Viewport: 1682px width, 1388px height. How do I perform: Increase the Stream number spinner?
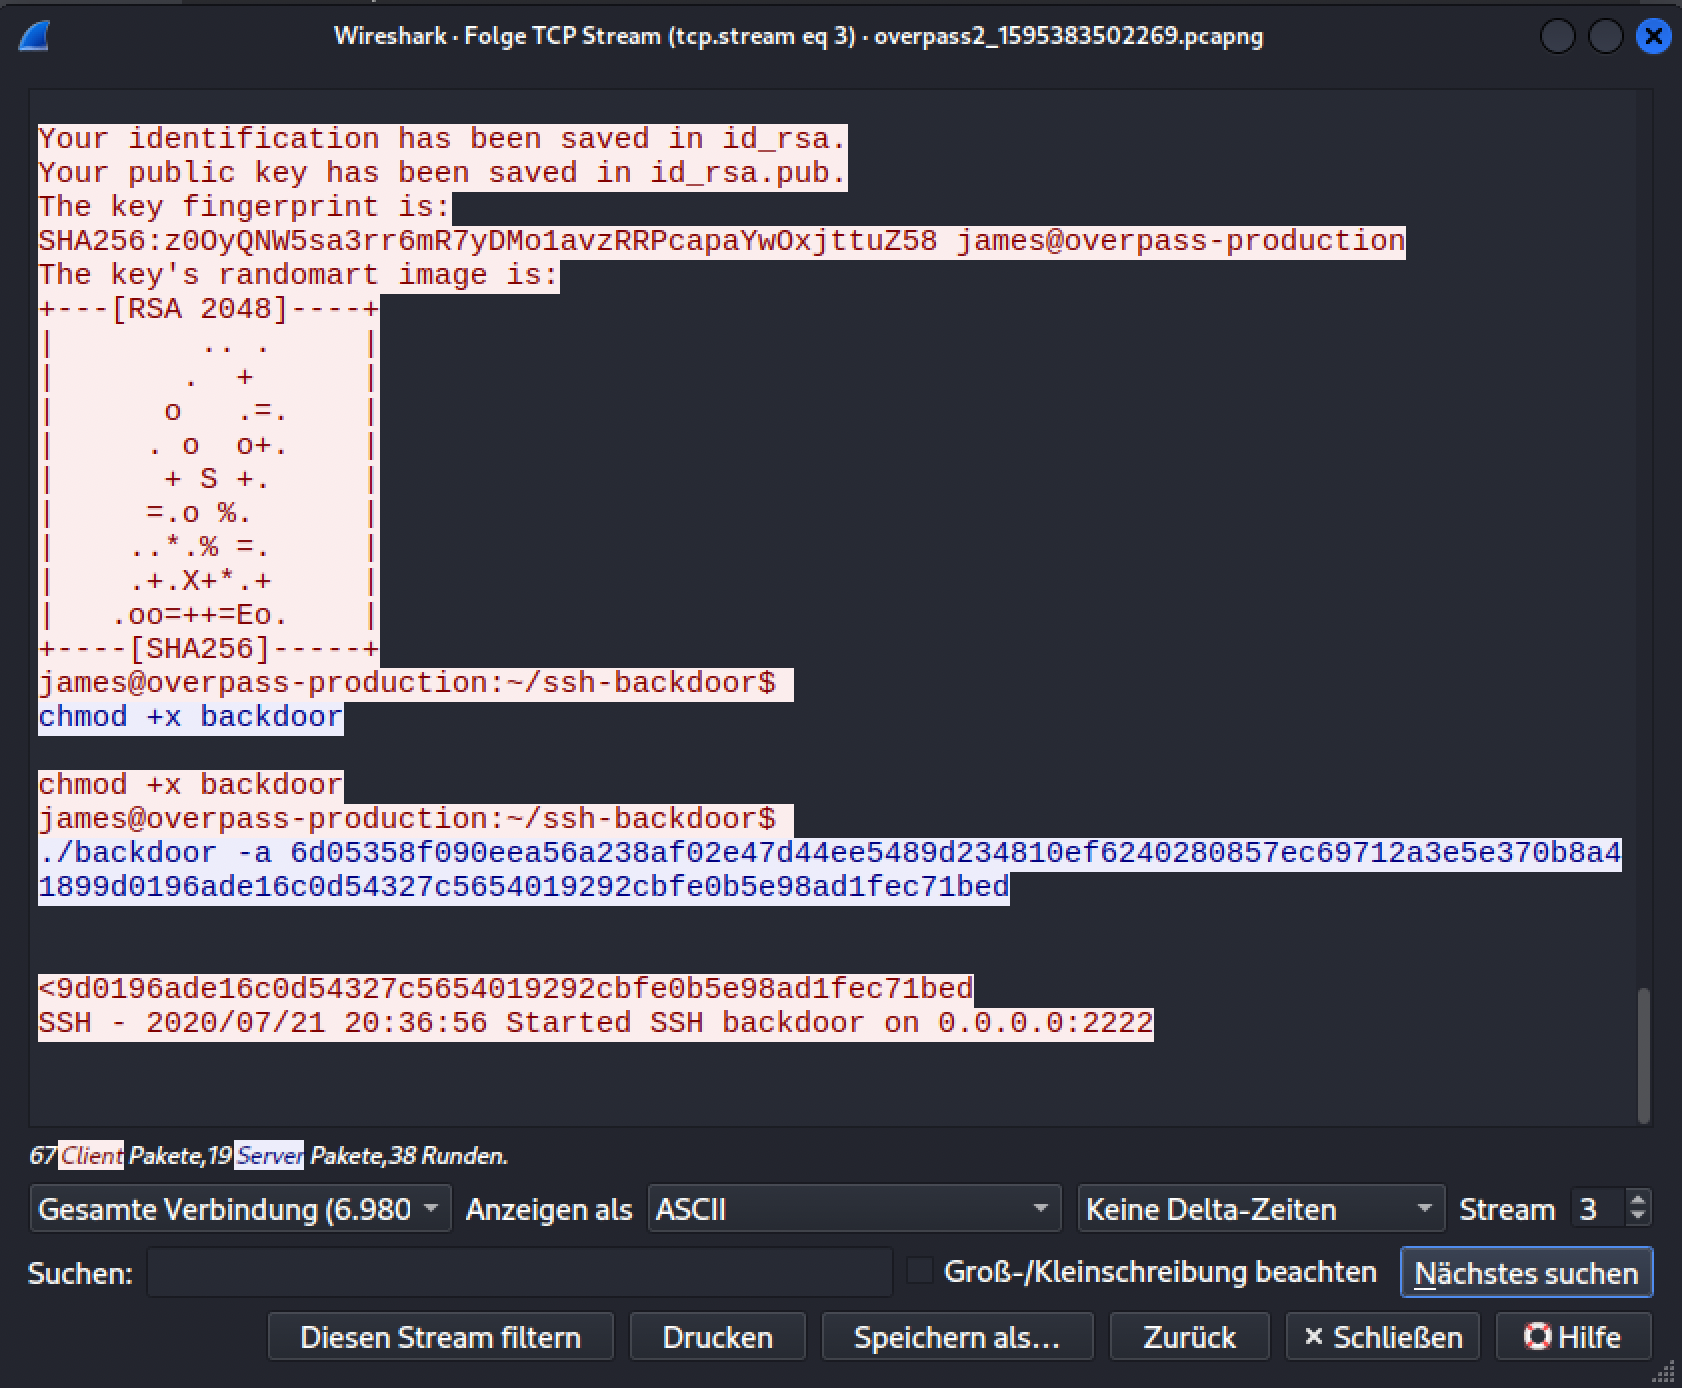(1637, 1200)
